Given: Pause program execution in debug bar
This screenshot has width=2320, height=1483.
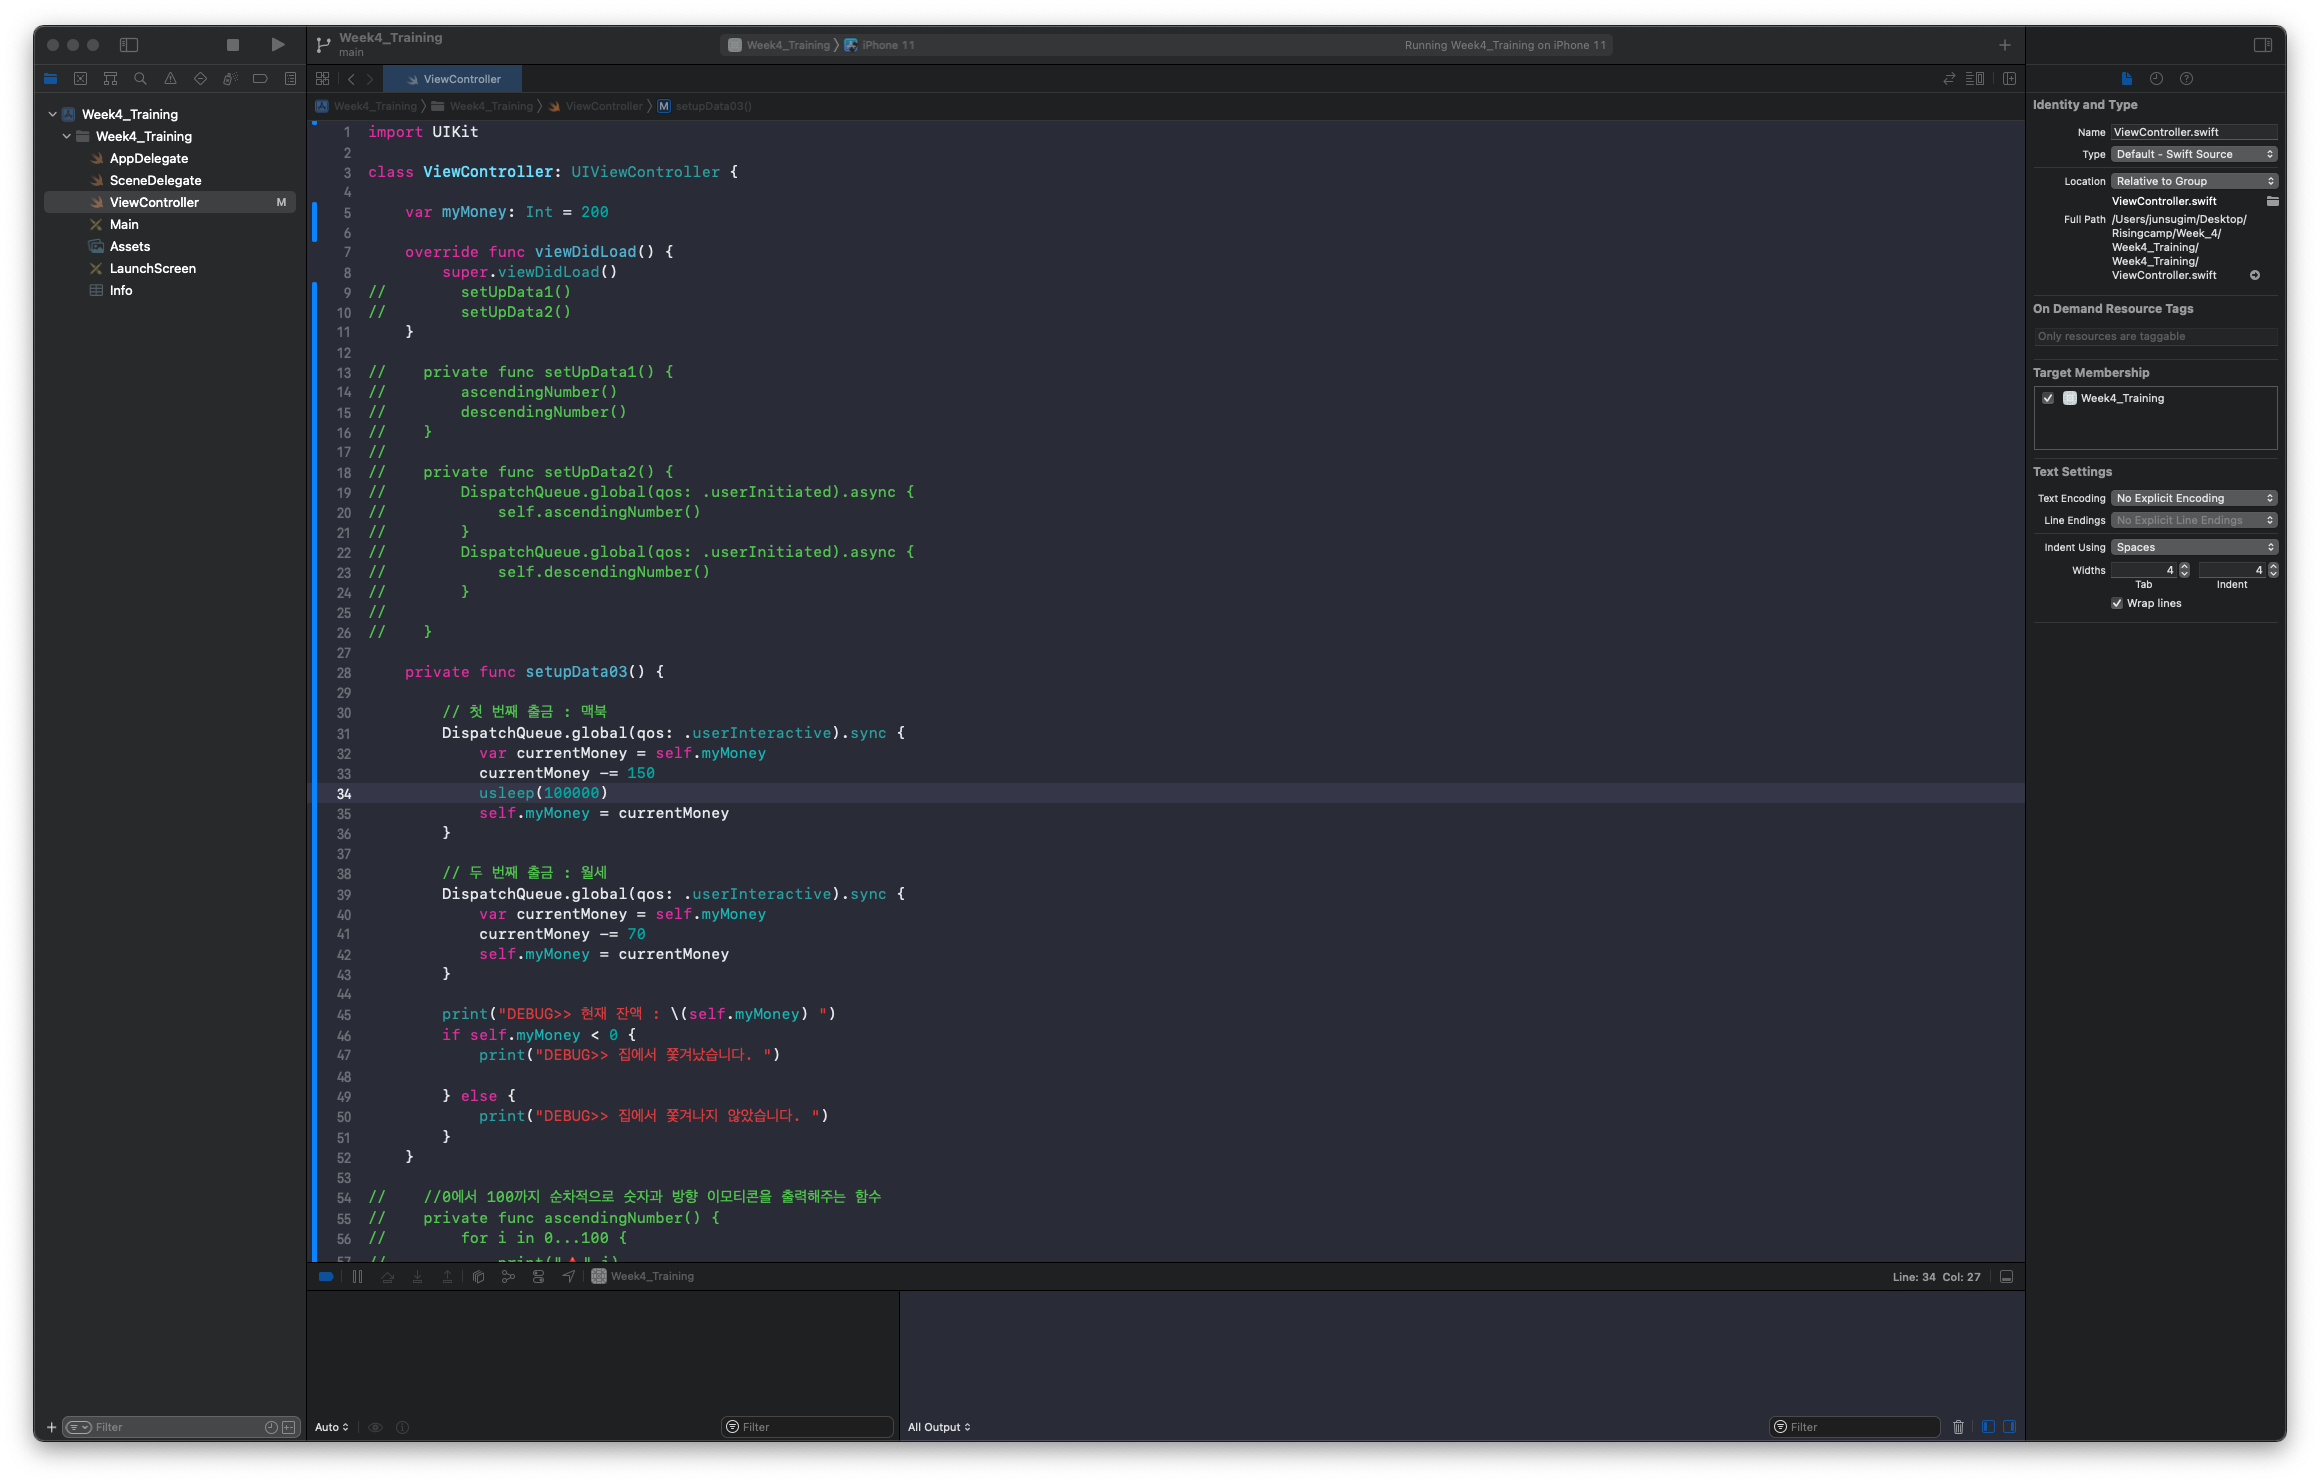Looking at the screenshot, I should [357, 1277].
